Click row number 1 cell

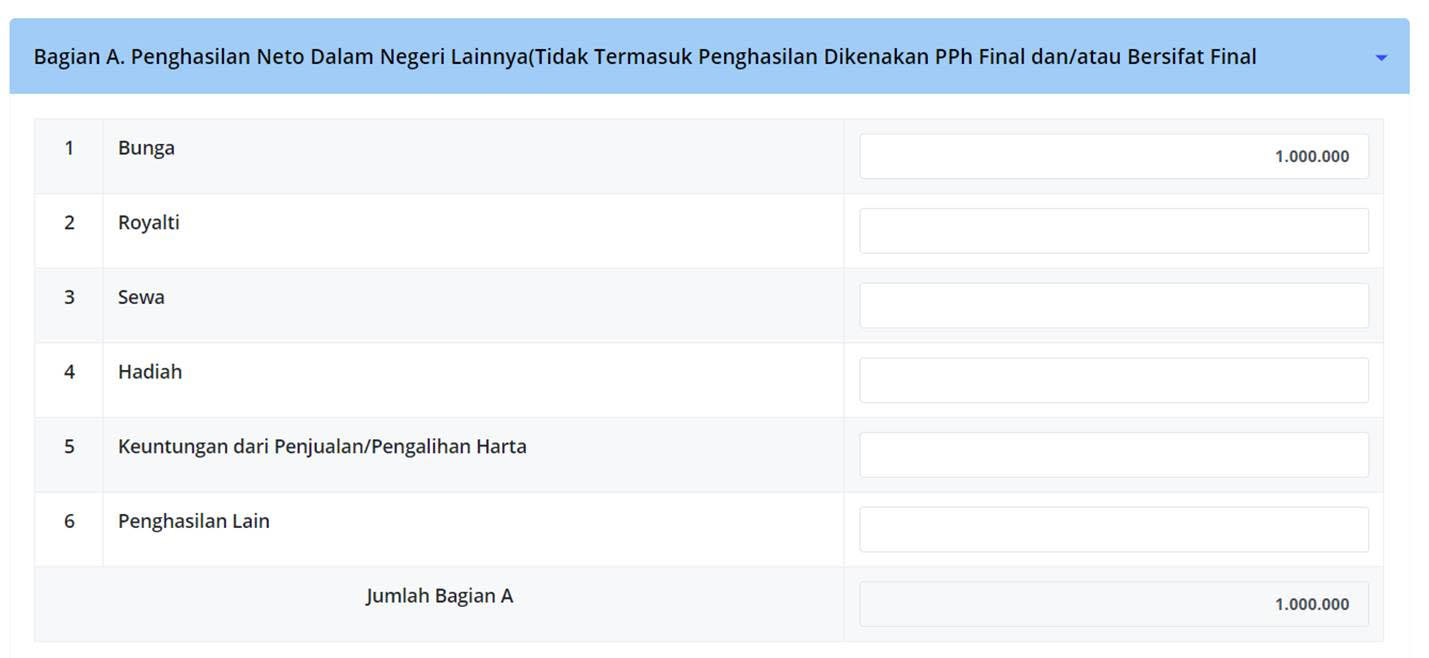coord(69,148)
